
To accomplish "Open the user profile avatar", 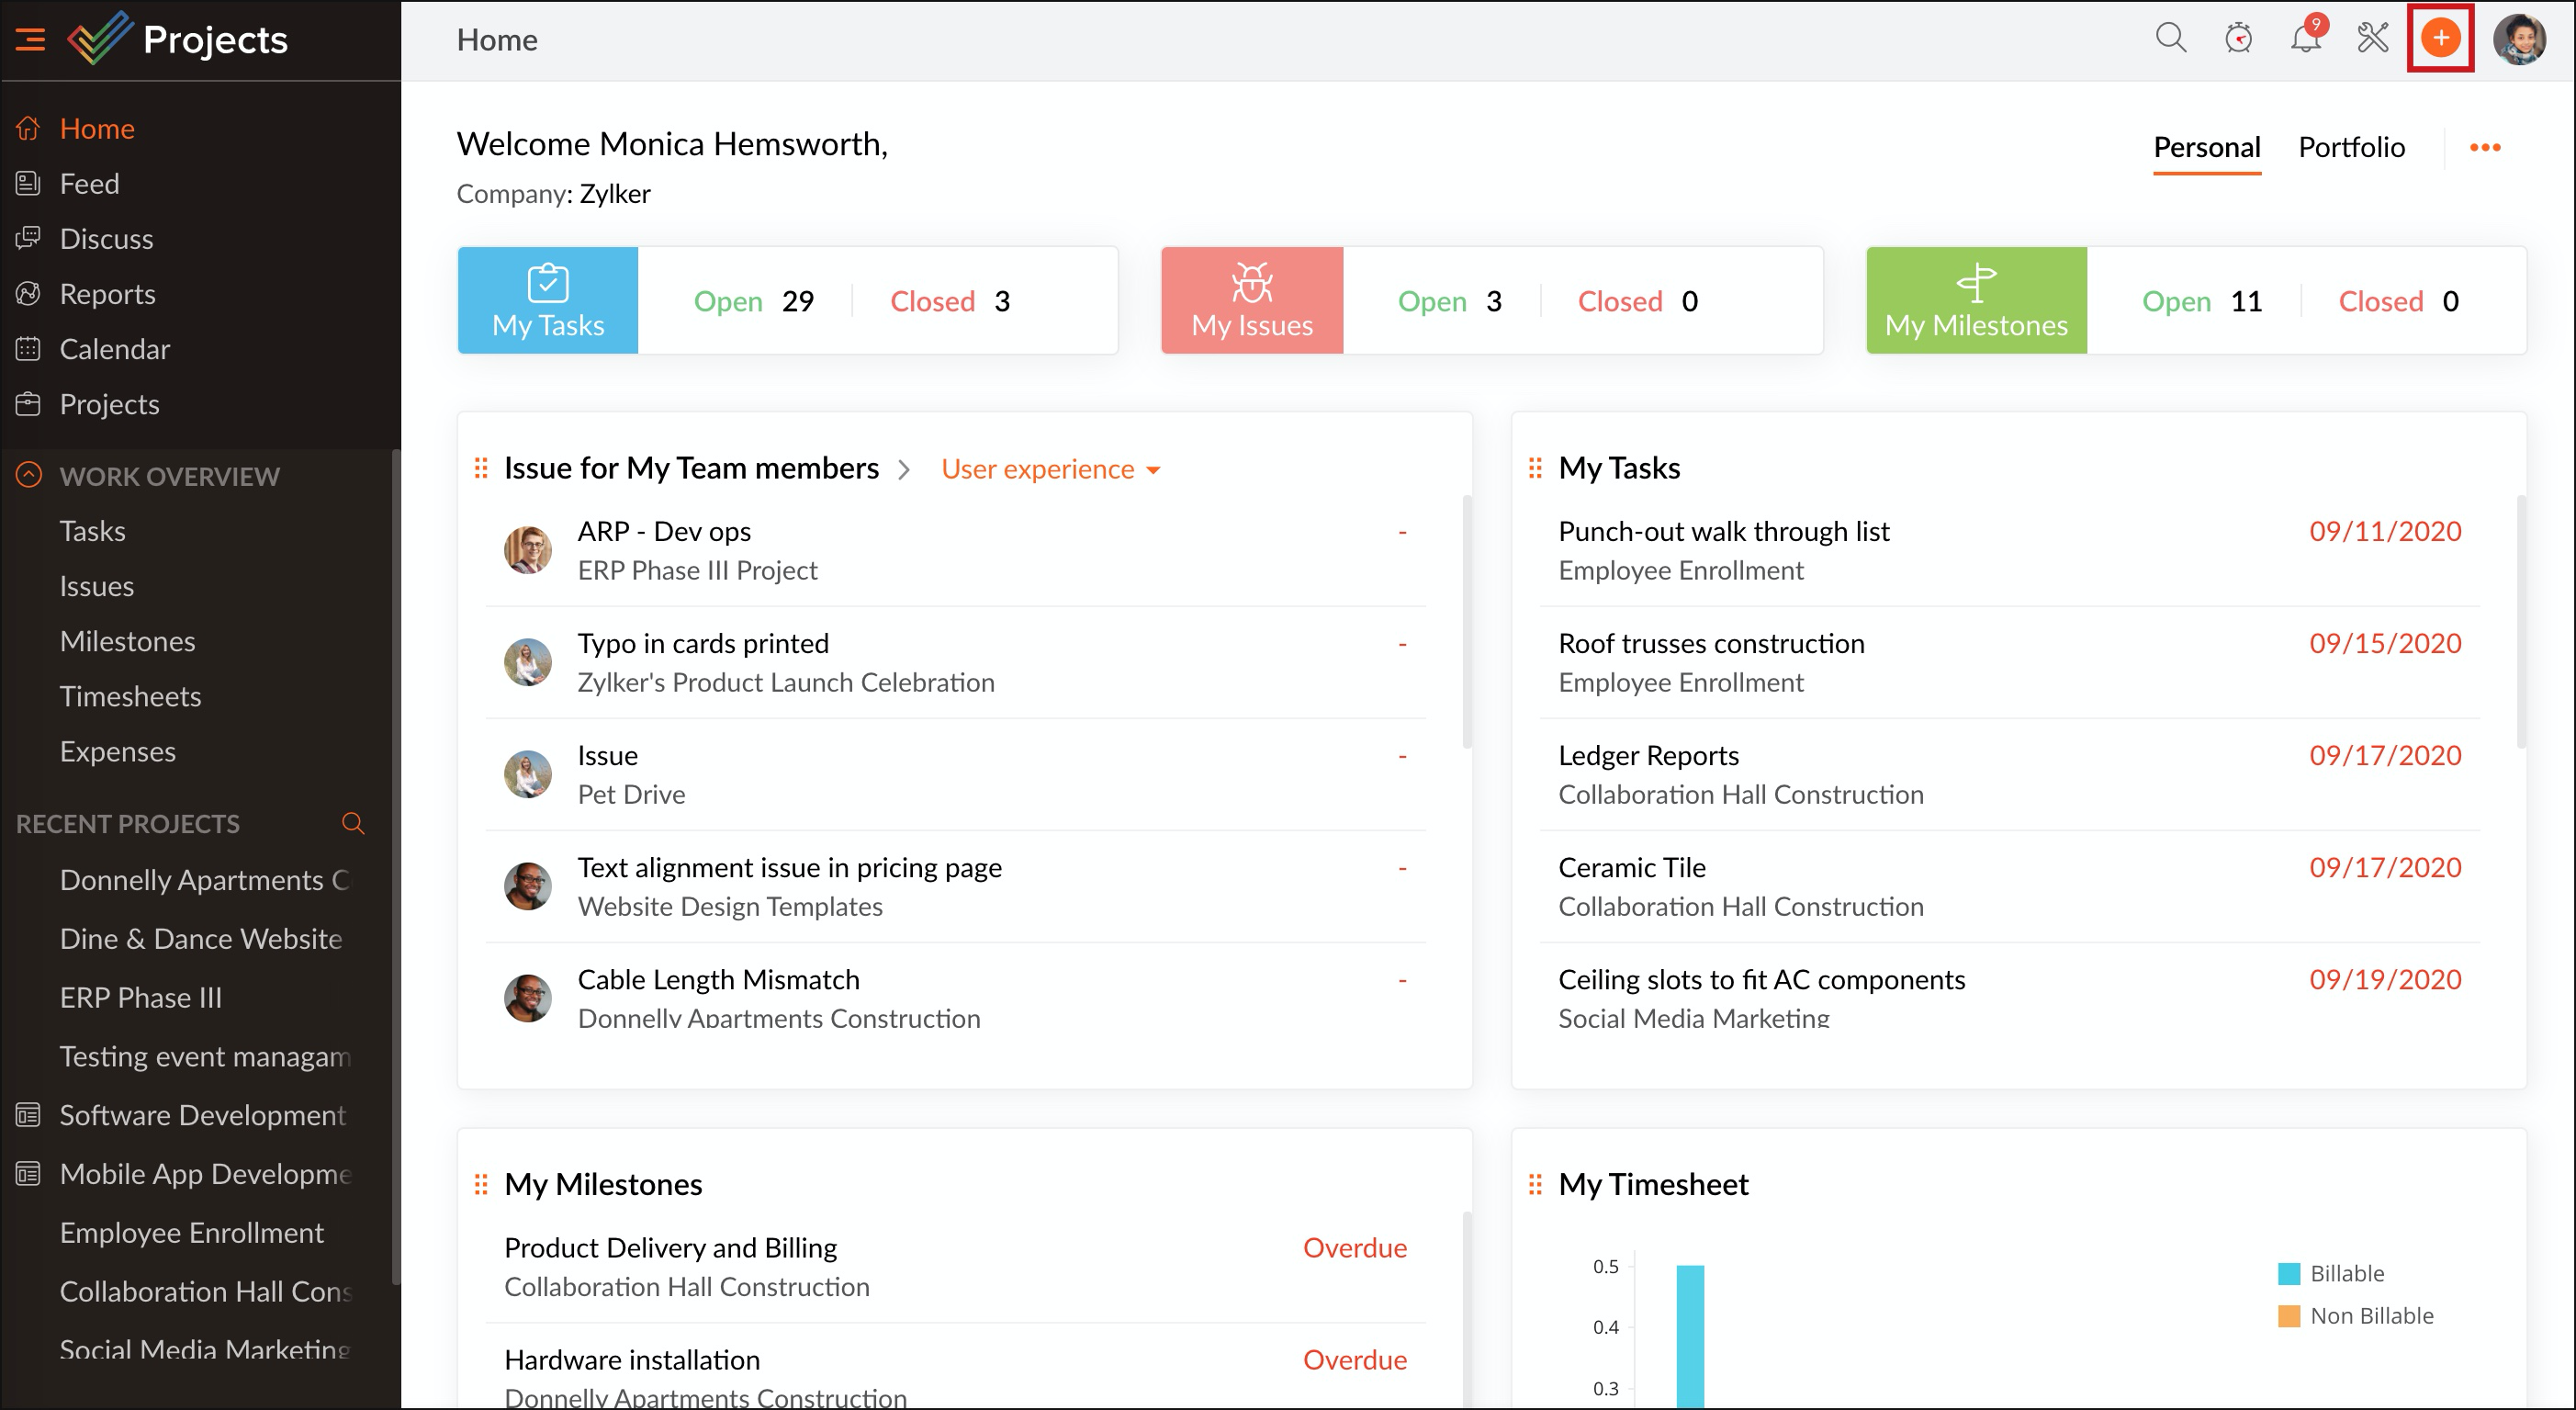I will (x=2519, y=39).
